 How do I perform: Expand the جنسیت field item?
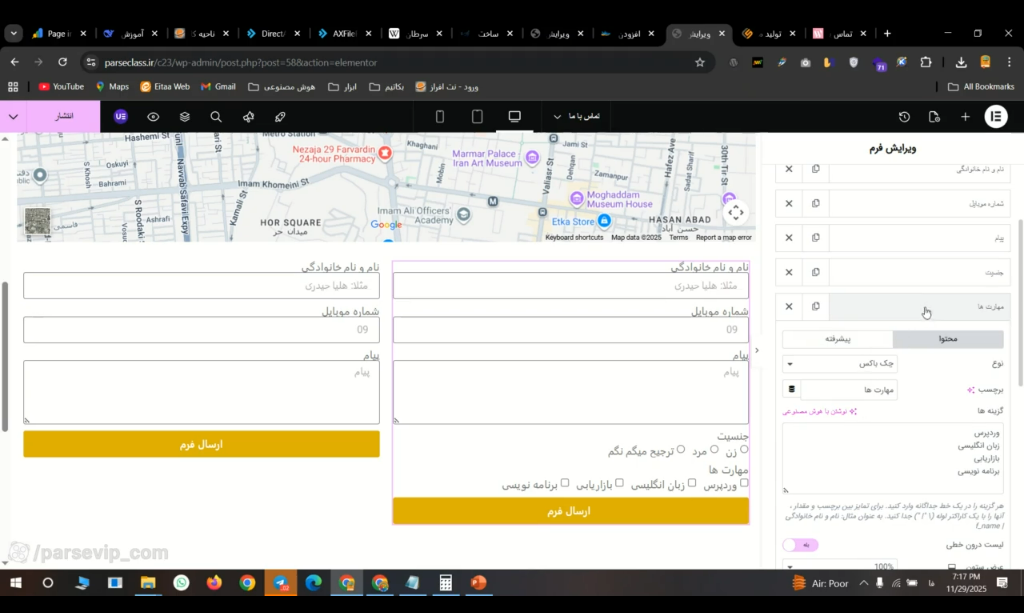[919, 272]
